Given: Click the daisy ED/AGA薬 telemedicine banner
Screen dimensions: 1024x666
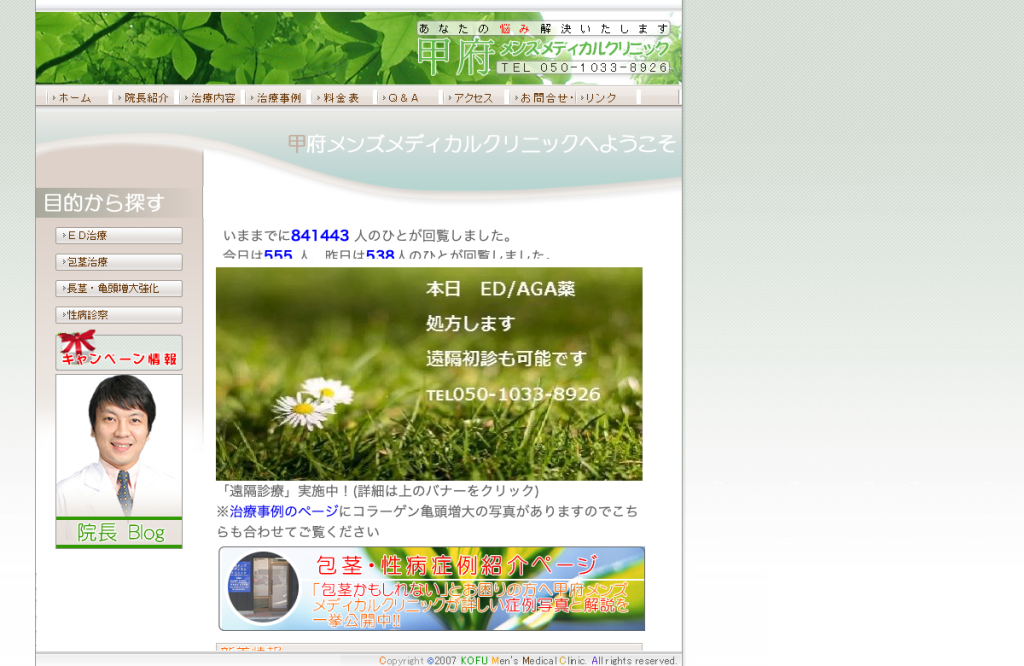Looking at the screenshot, I should coord(429,373).
